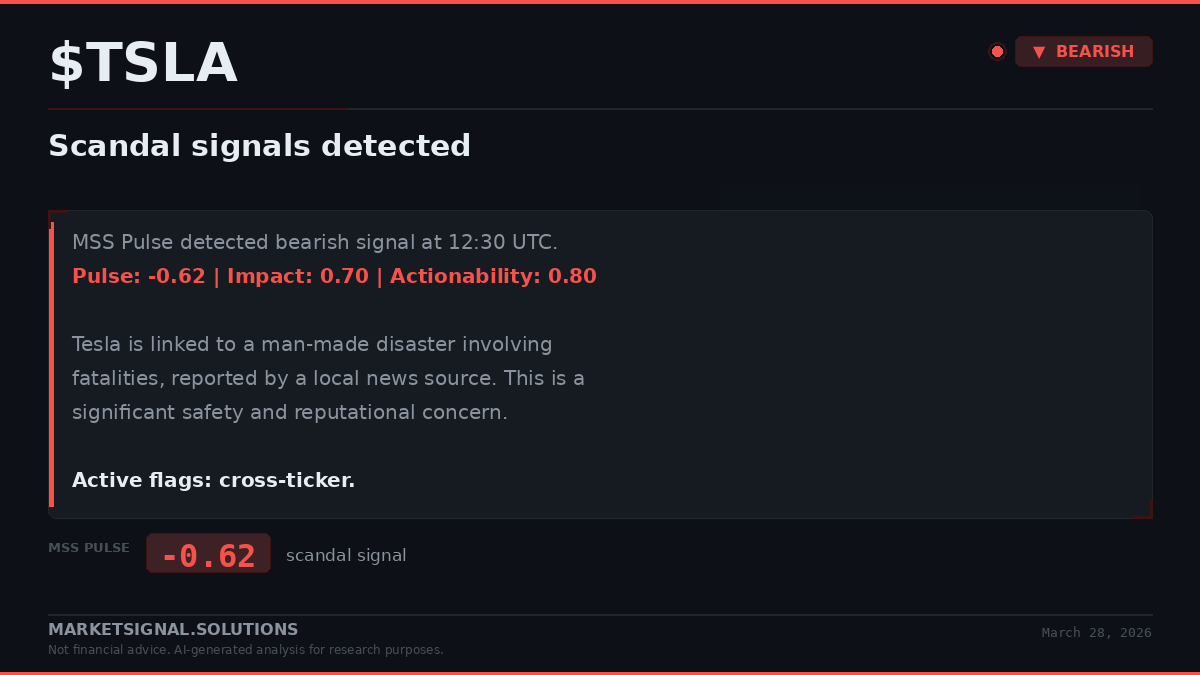The image size is (1200, 675).
Task: Open the MARKETSIGNAL.SOLUTIONS link
Action: (173, 630)
